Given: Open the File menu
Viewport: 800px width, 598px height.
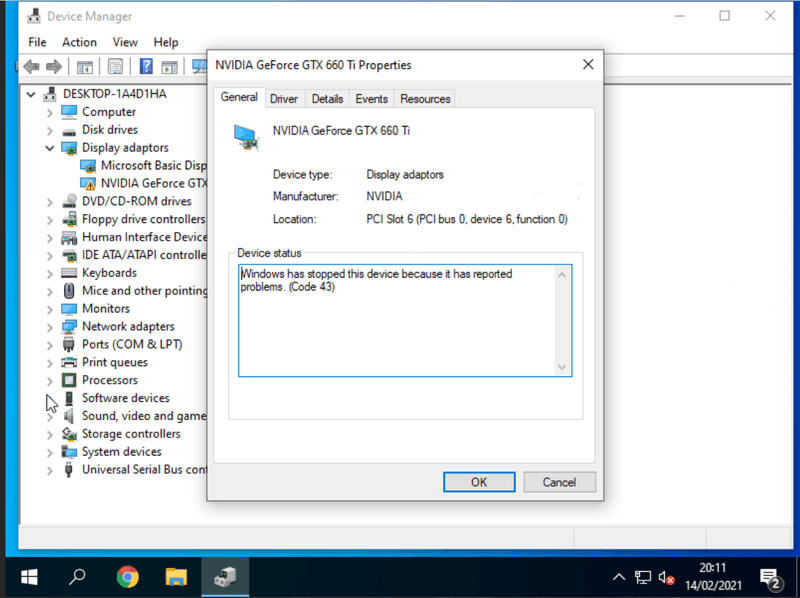Looking at the screenshot, I should click(37, 42).
